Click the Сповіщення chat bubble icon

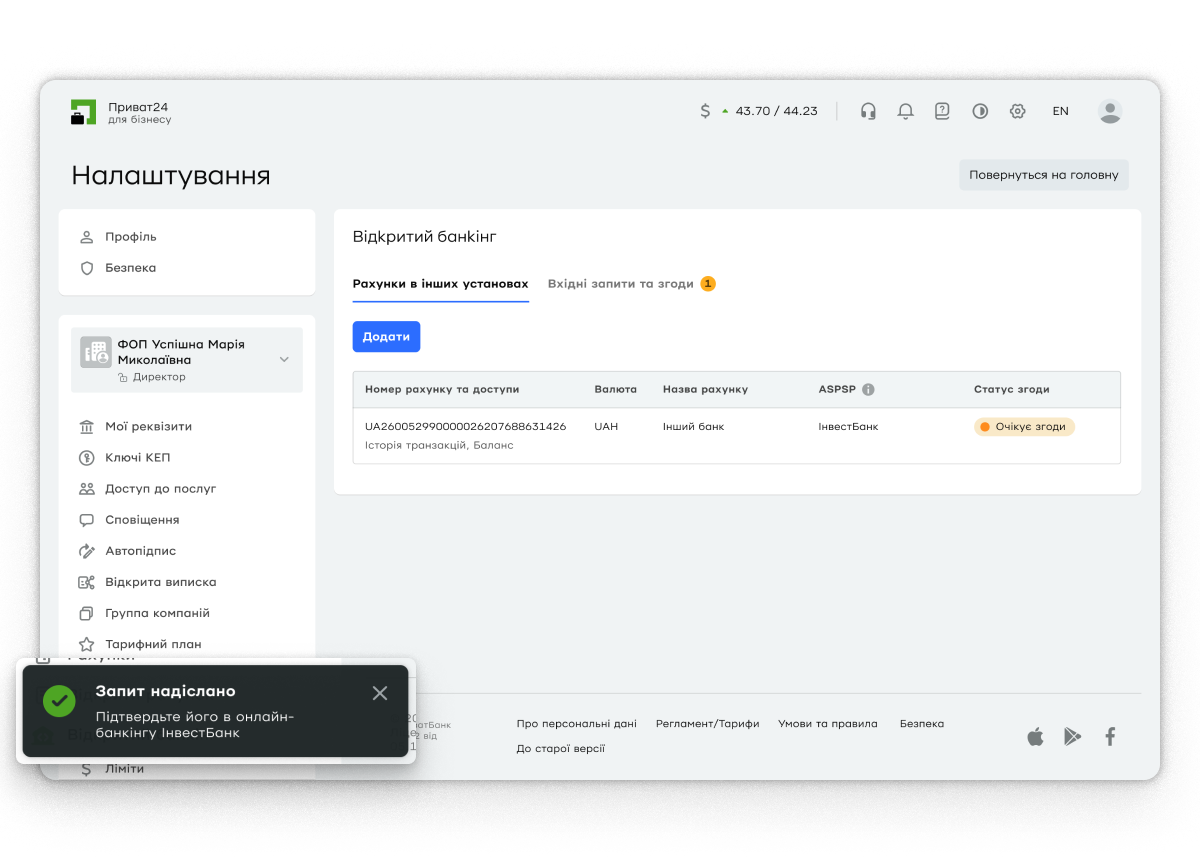tap(86, 520)
